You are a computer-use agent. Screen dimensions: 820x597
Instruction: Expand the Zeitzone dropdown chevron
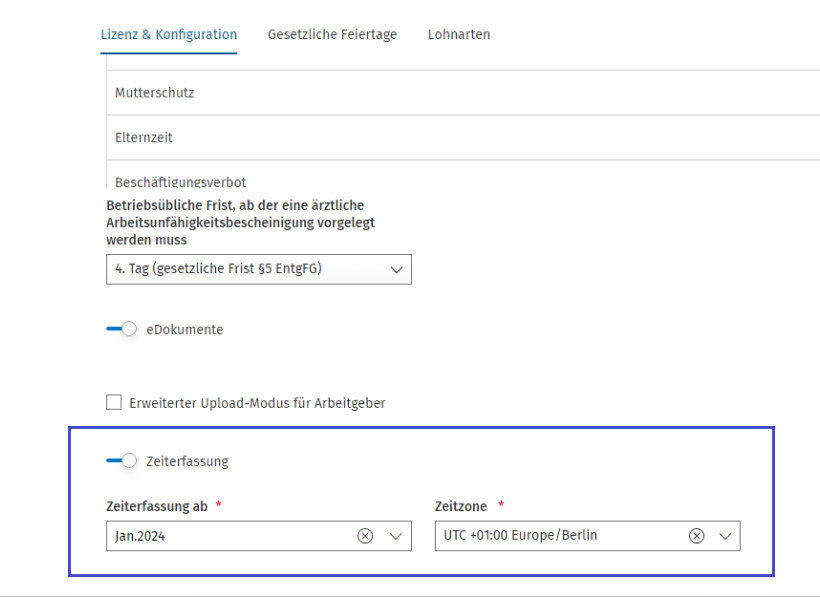click(x=725, y=536)
